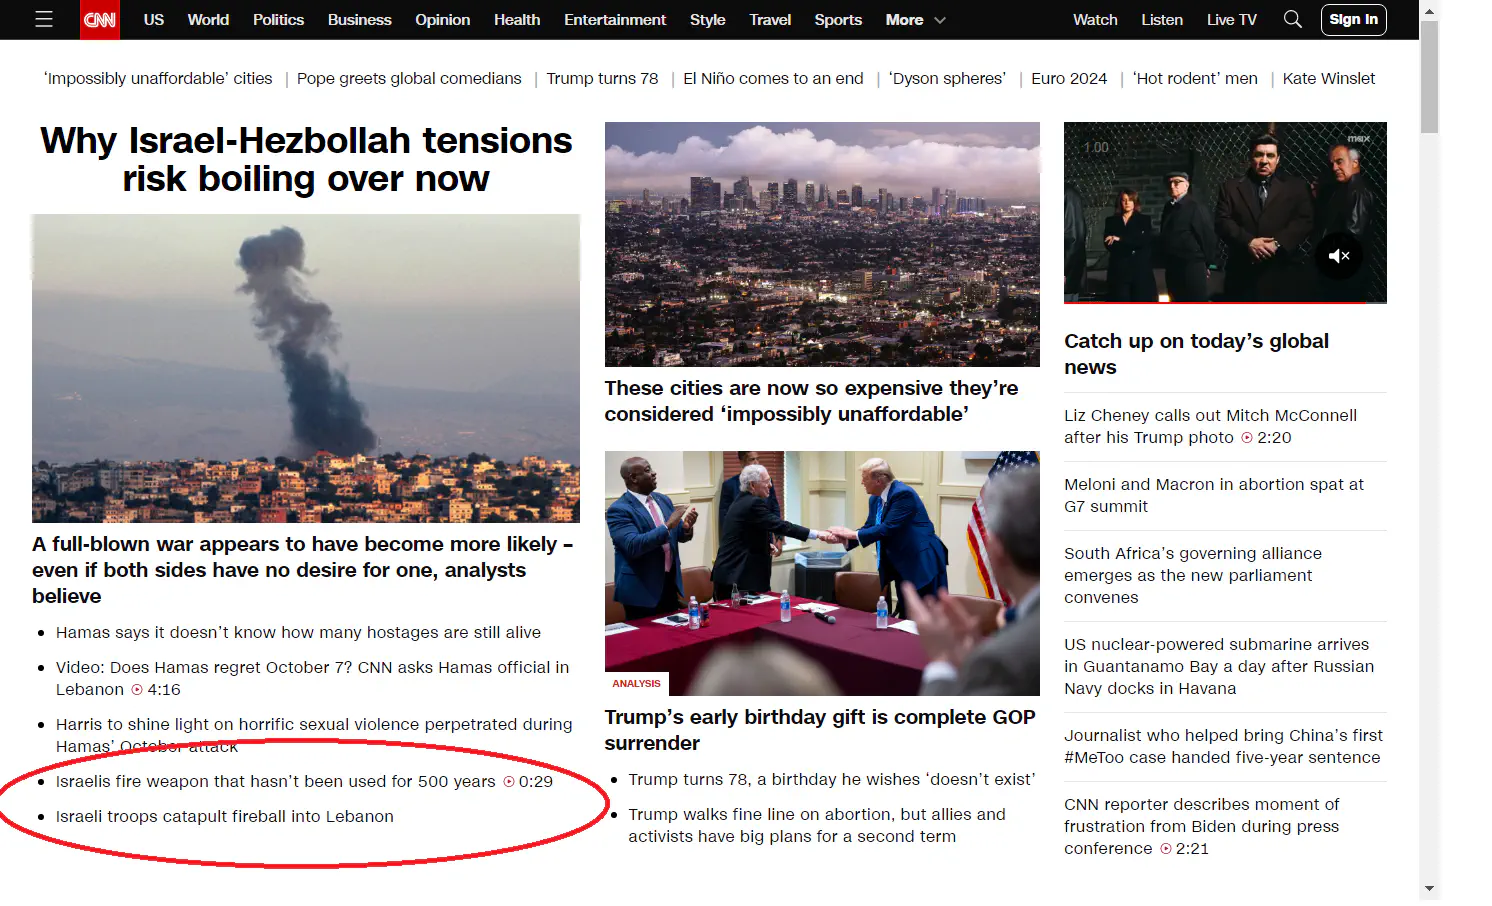Open the hamburger menu icon
Image resolution: width=1492 pixels, height=906 pixels.
click(x=43, y=20)
